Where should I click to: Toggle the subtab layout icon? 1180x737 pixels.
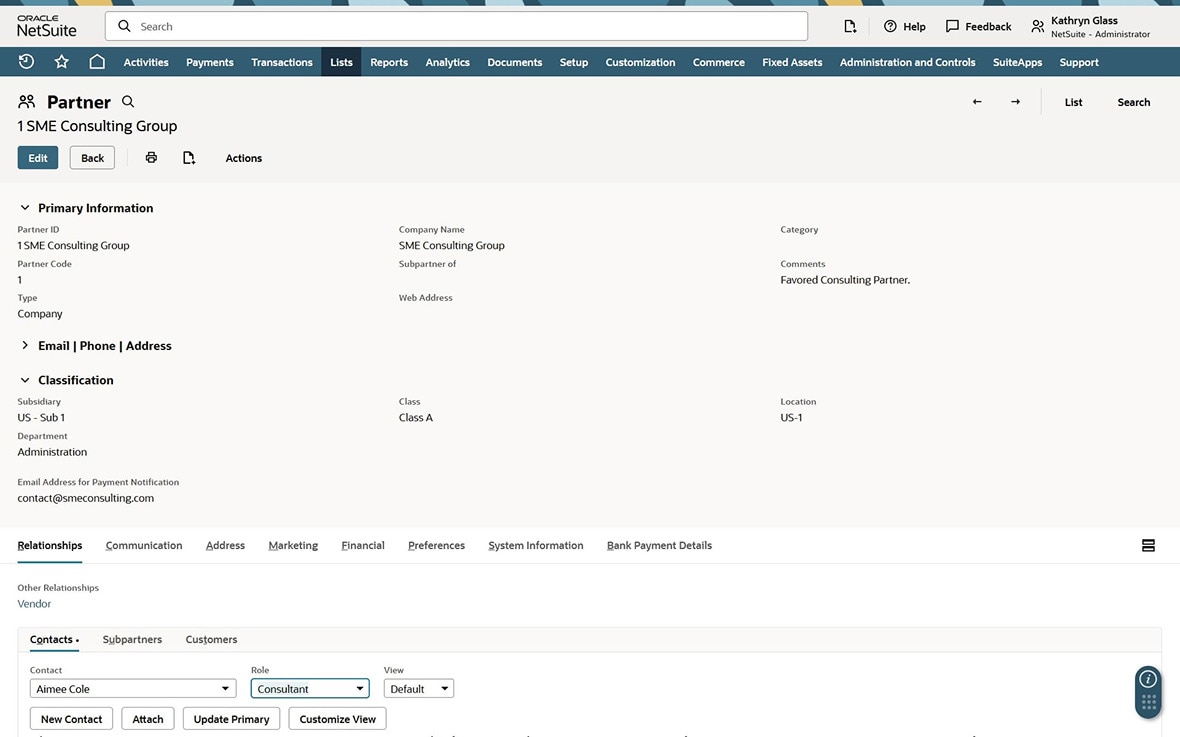pyautogui.click(x=1148, y=546)
